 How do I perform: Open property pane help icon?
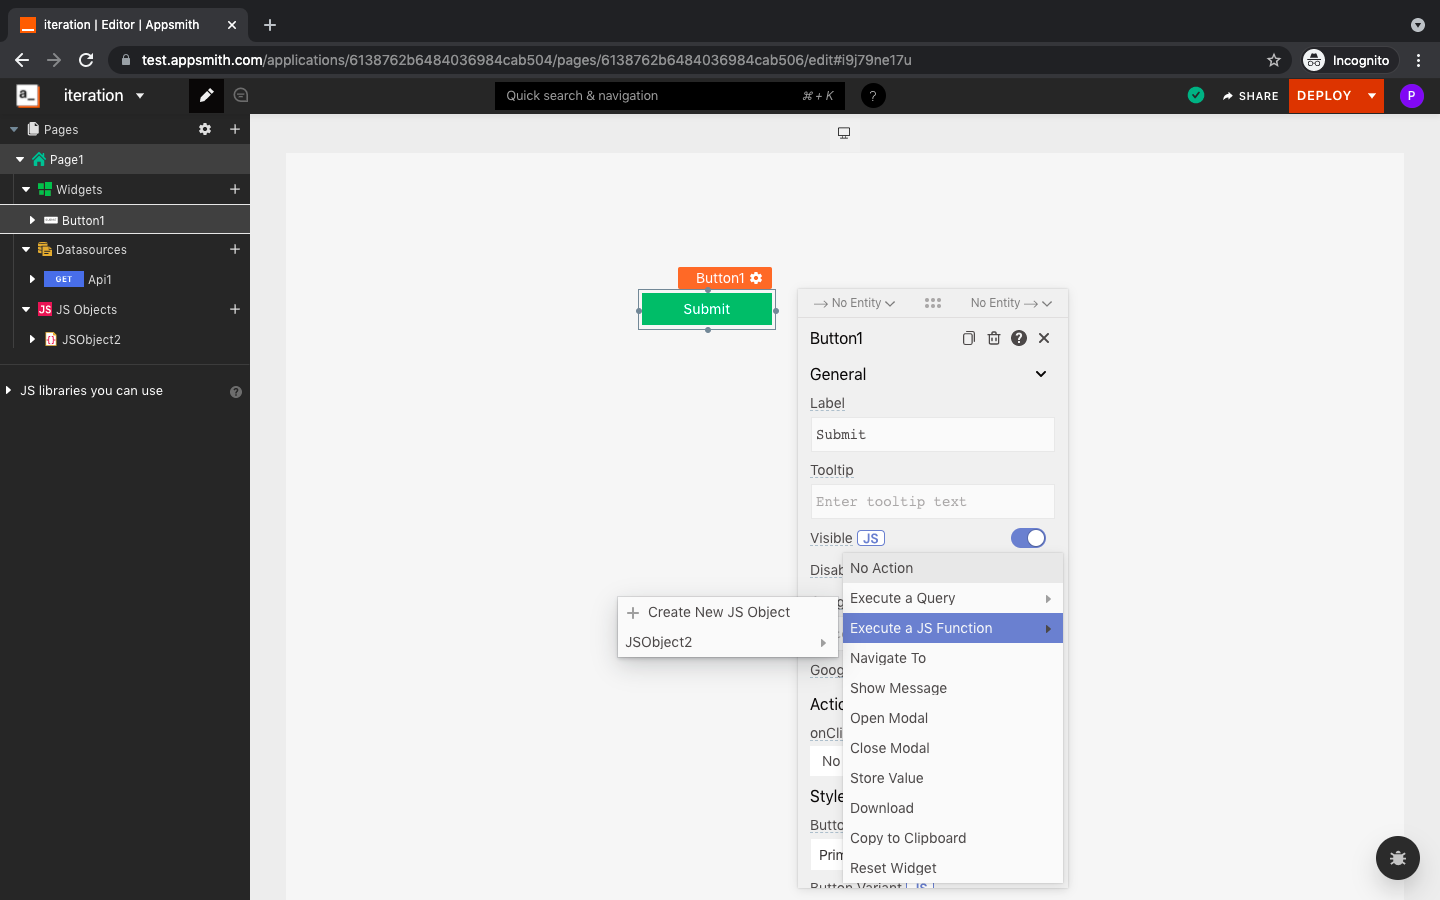pos(1019,338)
